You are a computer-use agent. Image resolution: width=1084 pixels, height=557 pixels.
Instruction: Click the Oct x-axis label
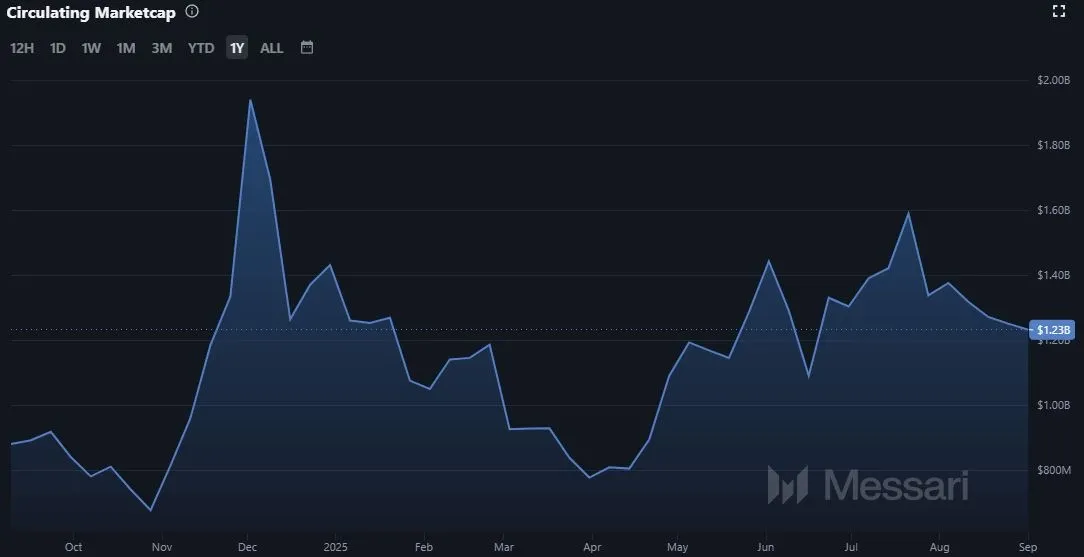pyautogui.click(x=73, y=547)
